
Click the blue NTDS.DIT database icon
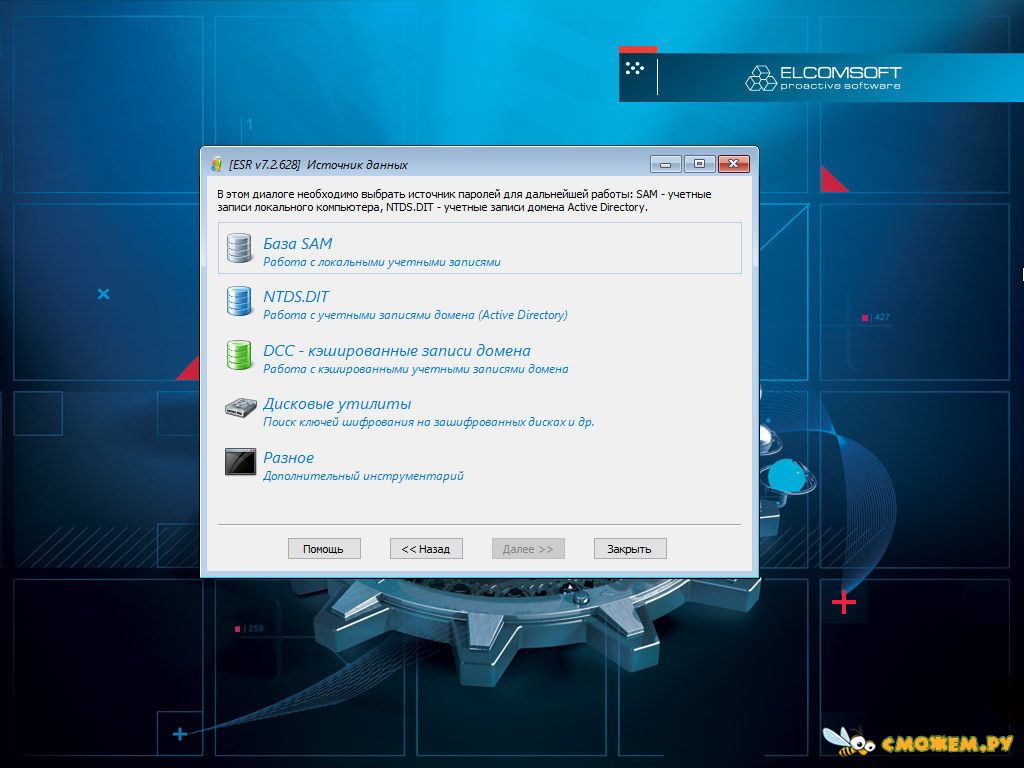coord(238,301)
